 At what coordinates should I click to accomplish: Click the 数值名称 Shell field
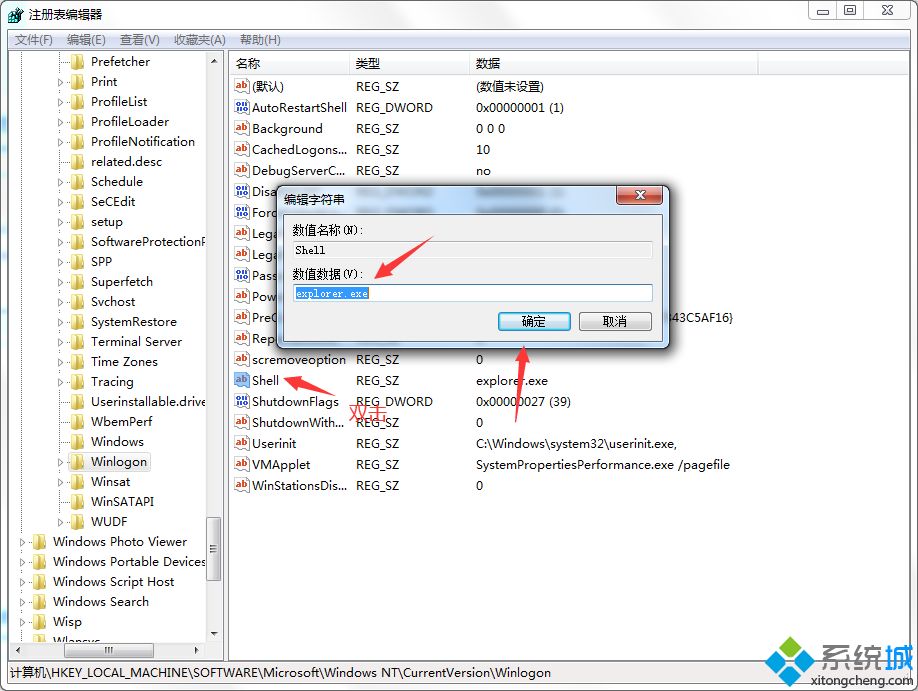(472, 250)
